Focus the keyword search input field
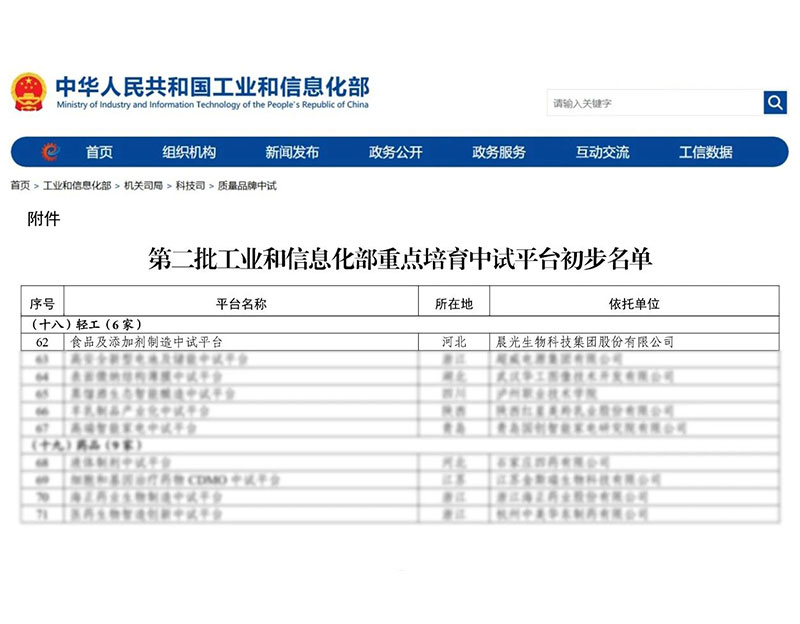 (655, 103)
